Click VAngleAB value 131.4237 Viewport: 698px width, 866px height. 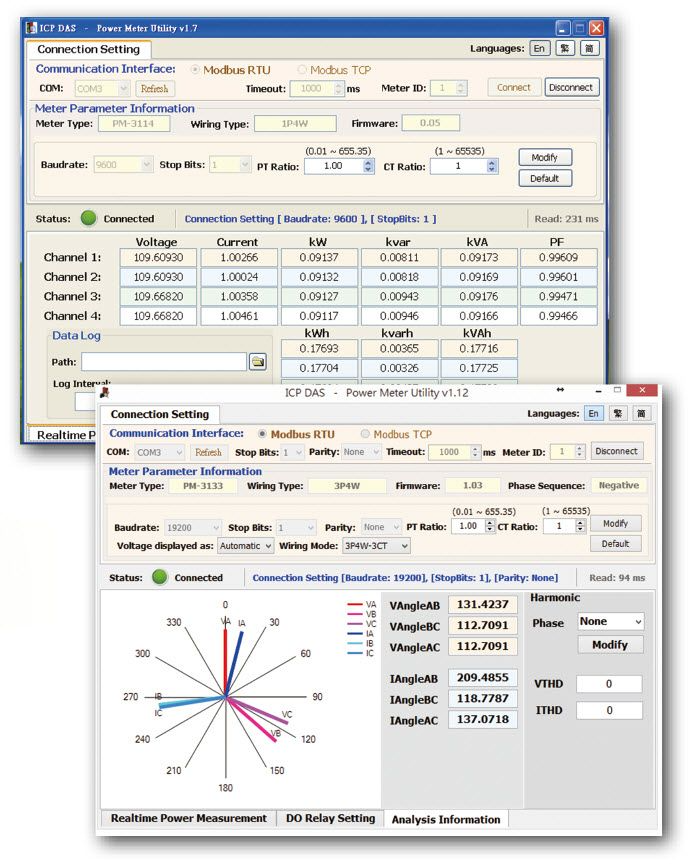(x=483, y=604)
